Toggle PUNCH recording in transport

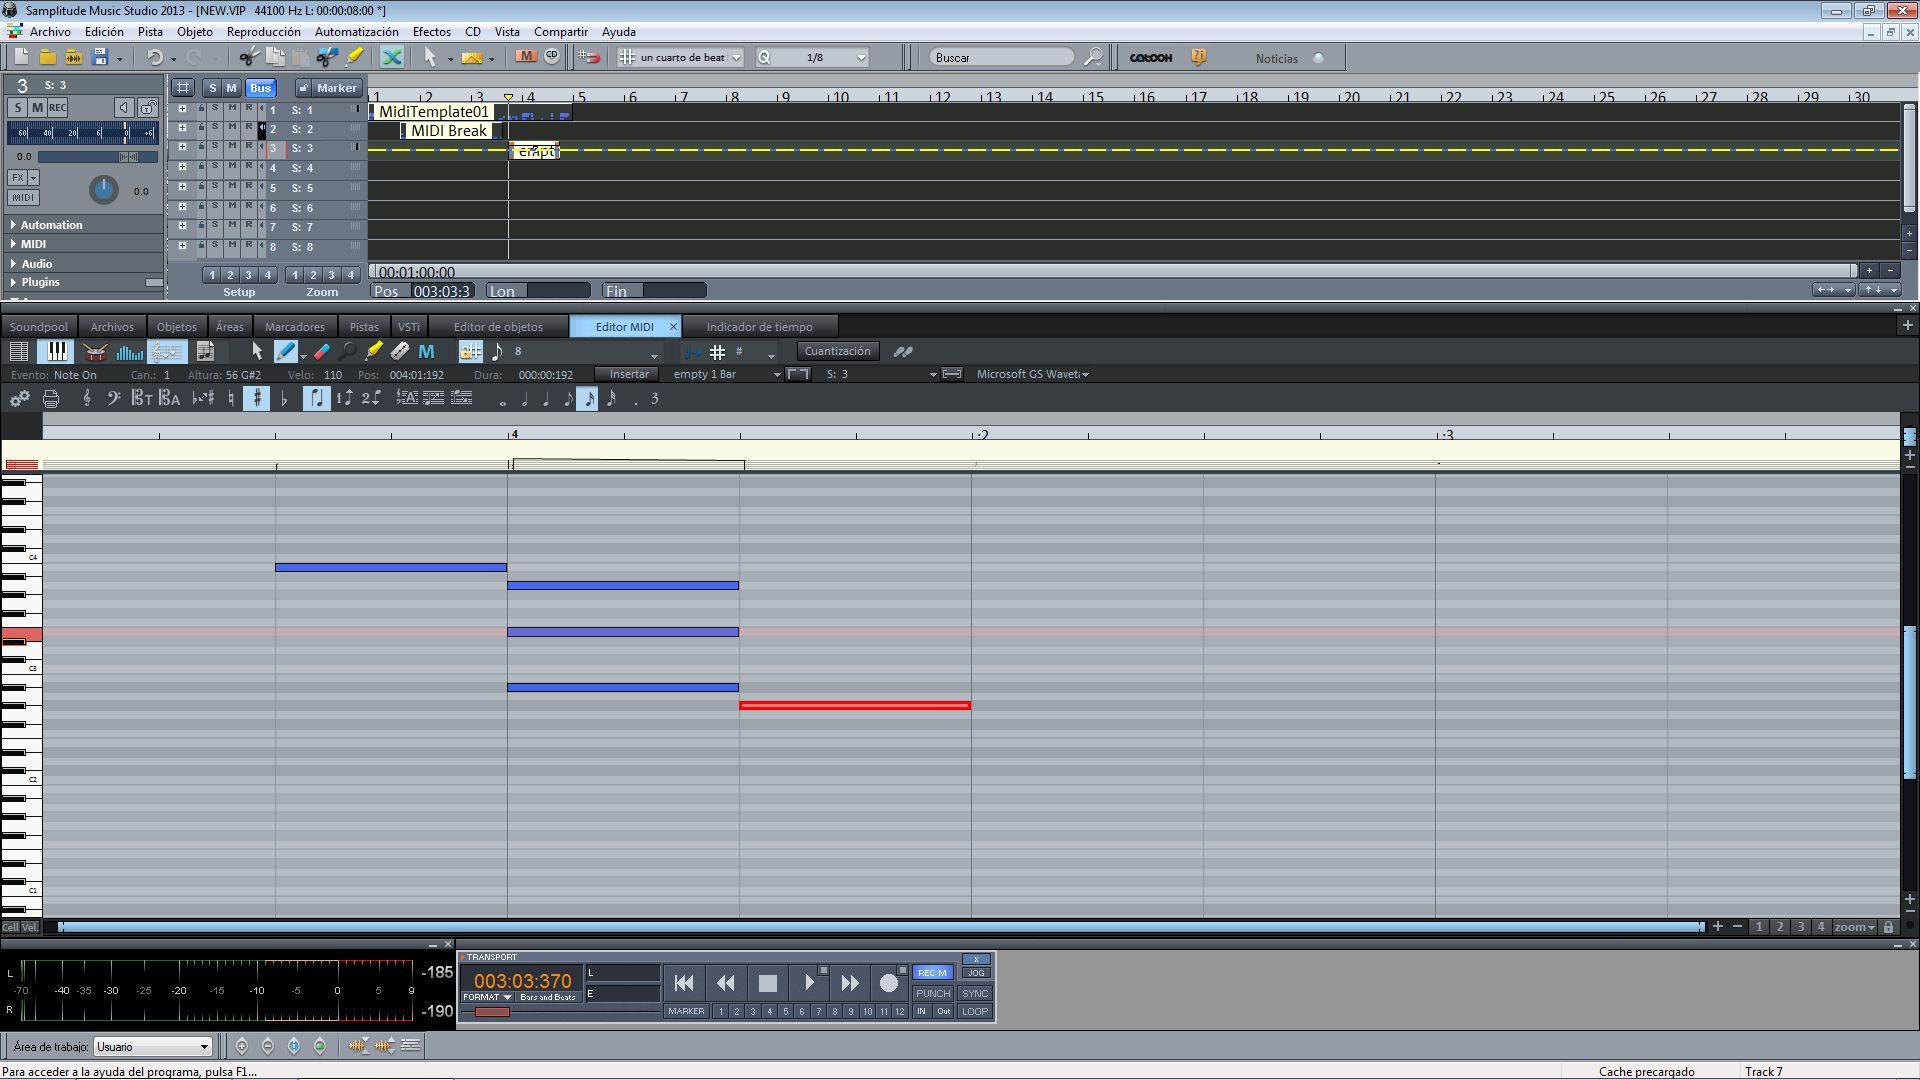[x=932, y=993]
